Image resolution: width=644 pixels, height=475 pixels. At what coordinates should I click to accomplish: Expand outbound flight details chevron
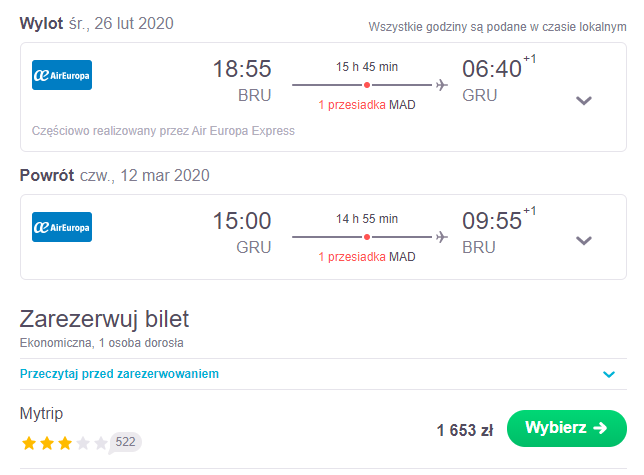pos(584,101)
